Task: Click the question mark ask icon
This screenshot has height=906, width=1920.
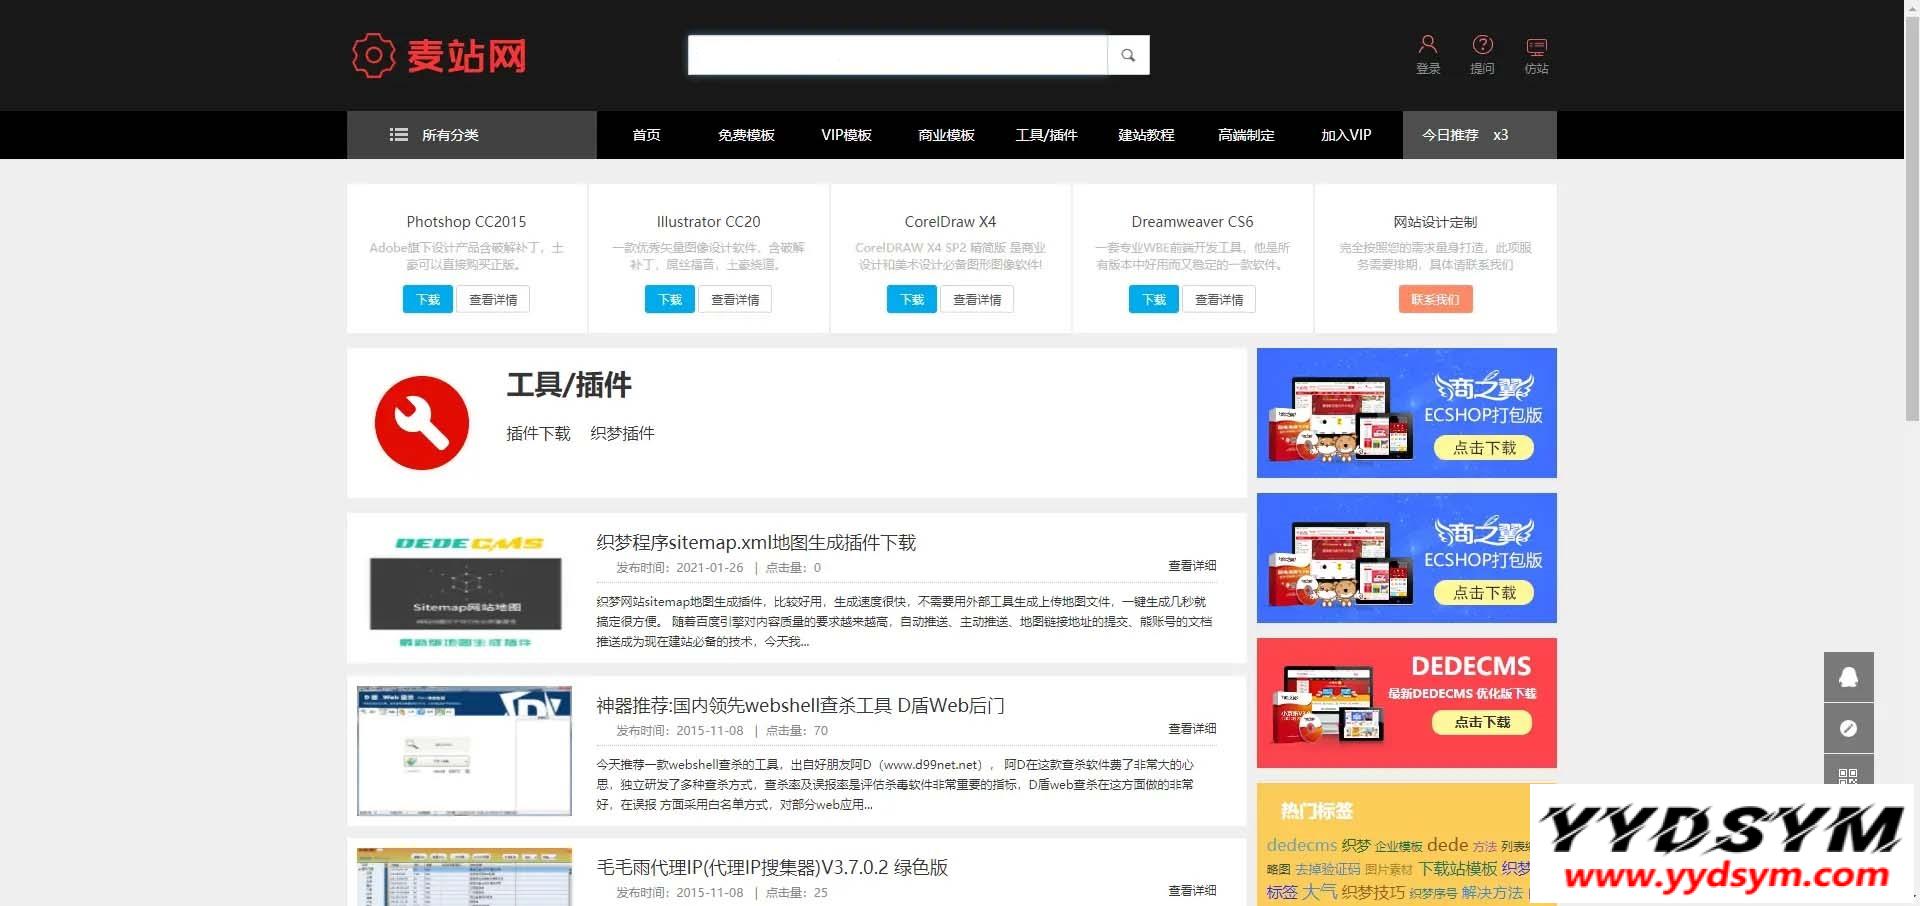Action: [1482, 45]
